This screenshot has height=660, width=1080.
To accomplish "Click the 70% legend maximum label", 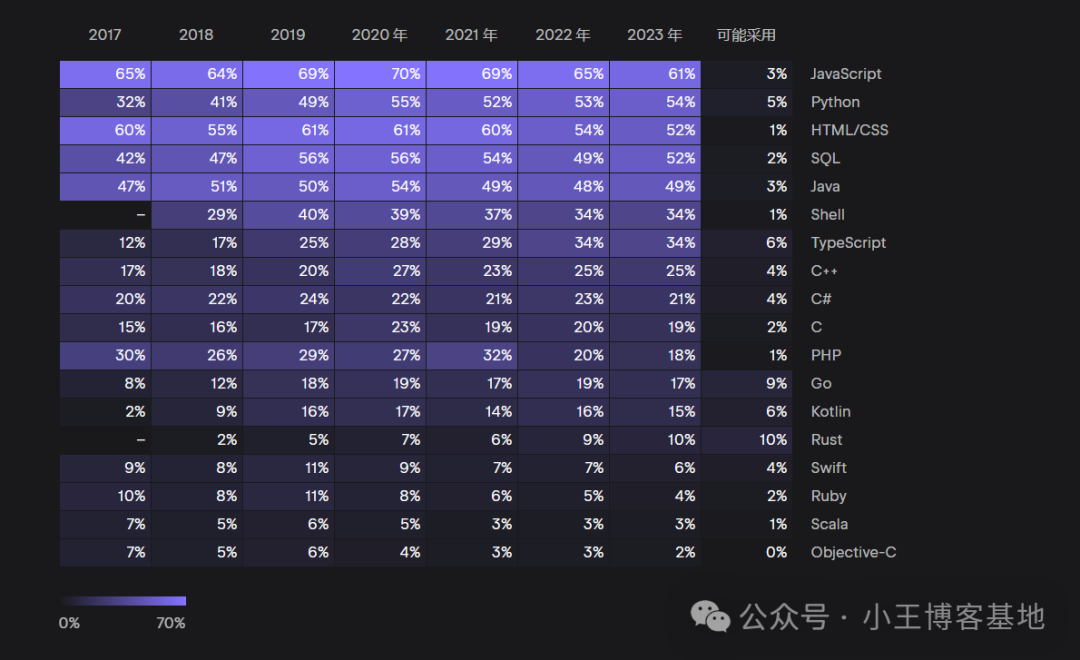I will [x=170, y=623].
